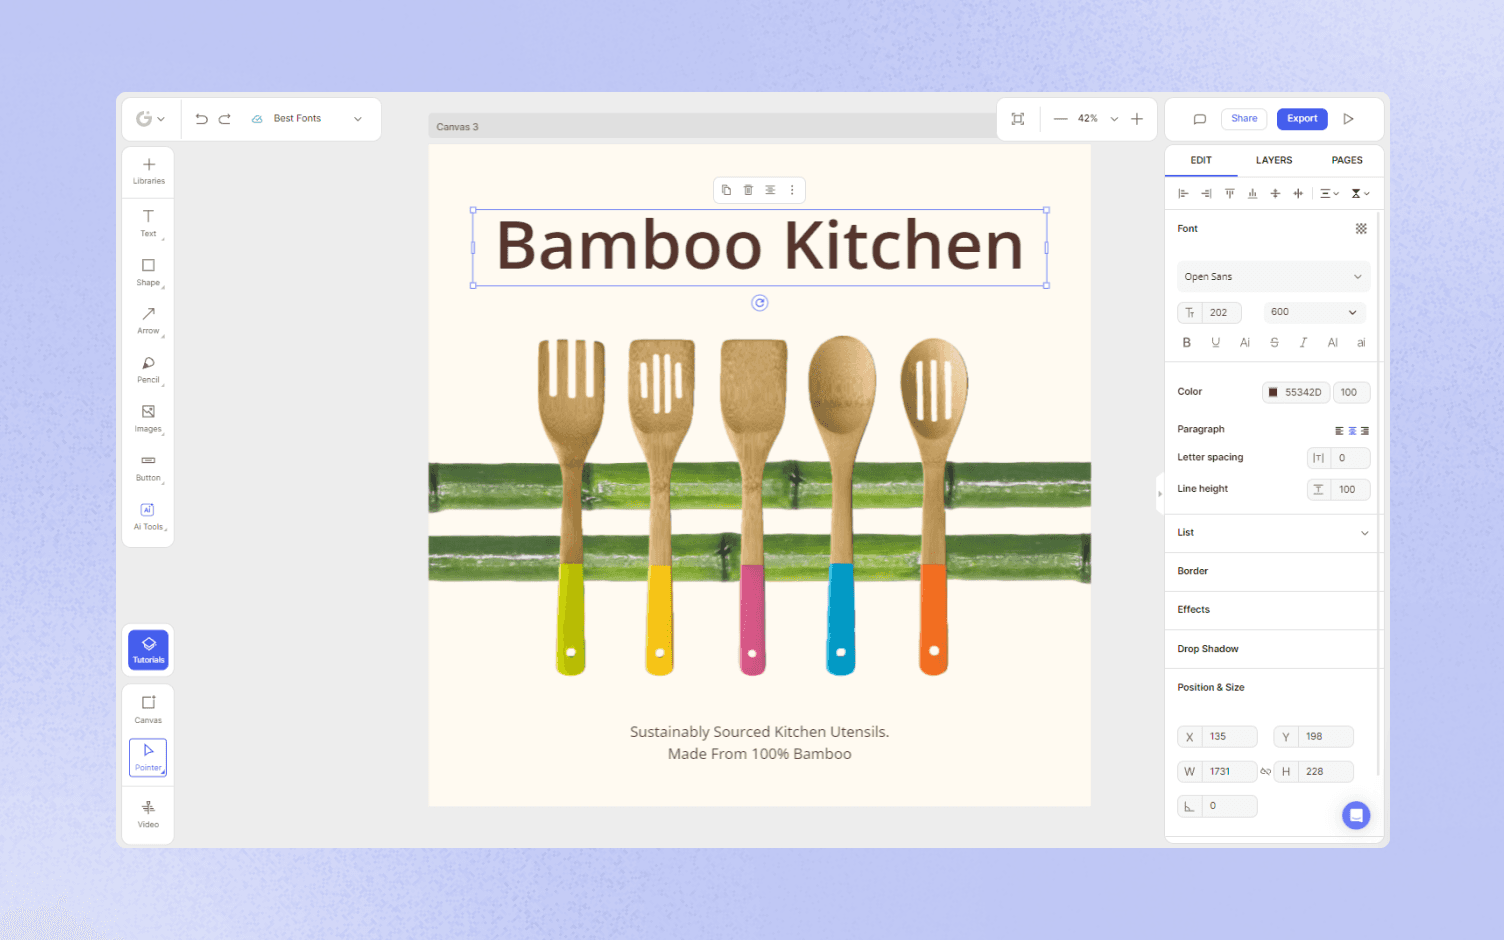Toggle underline formatting
The height and width of the screenshot is (940, 1504).
[x=1216, y=343]
